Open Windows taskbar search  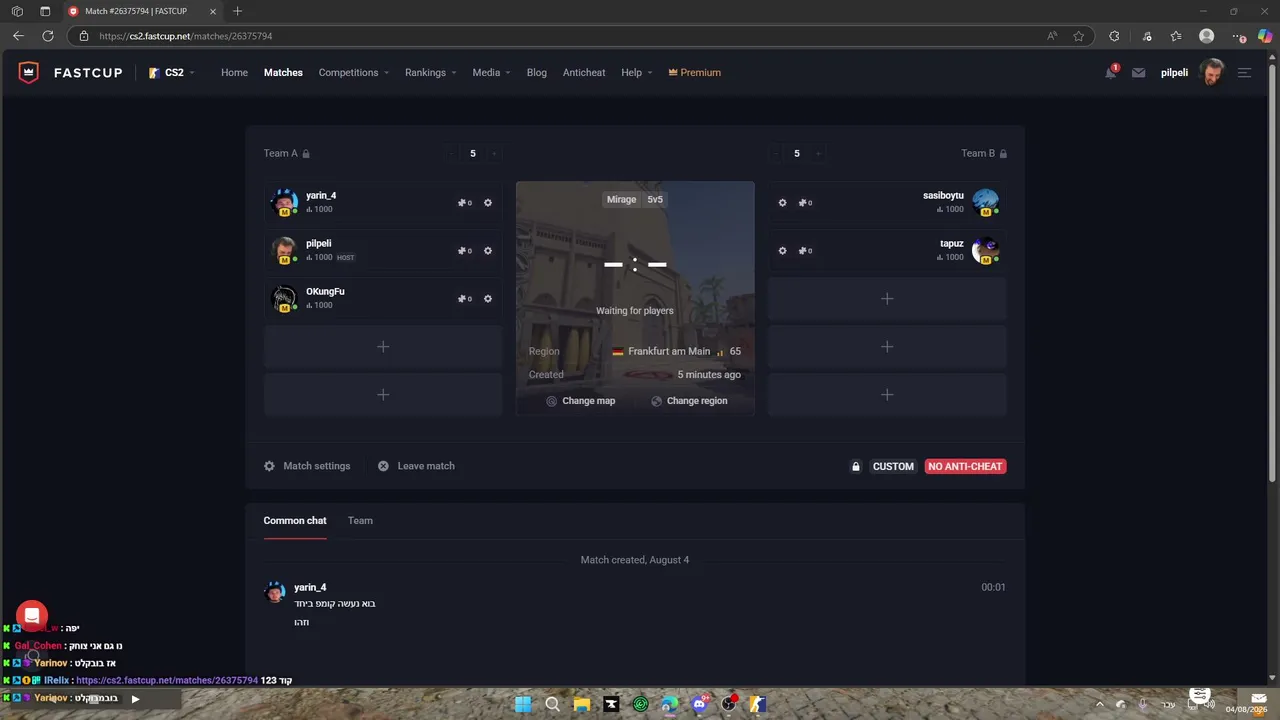pyautogui.click(x=552, y=704)
